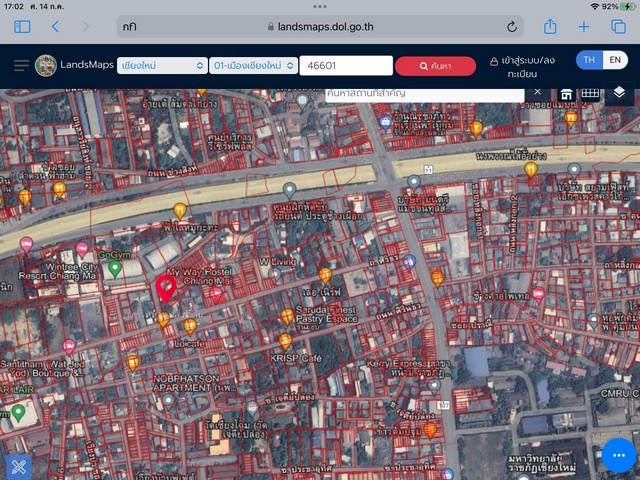Select the GoGym green map marker
This screenshot has width=640, height=480.
point(115,269)
